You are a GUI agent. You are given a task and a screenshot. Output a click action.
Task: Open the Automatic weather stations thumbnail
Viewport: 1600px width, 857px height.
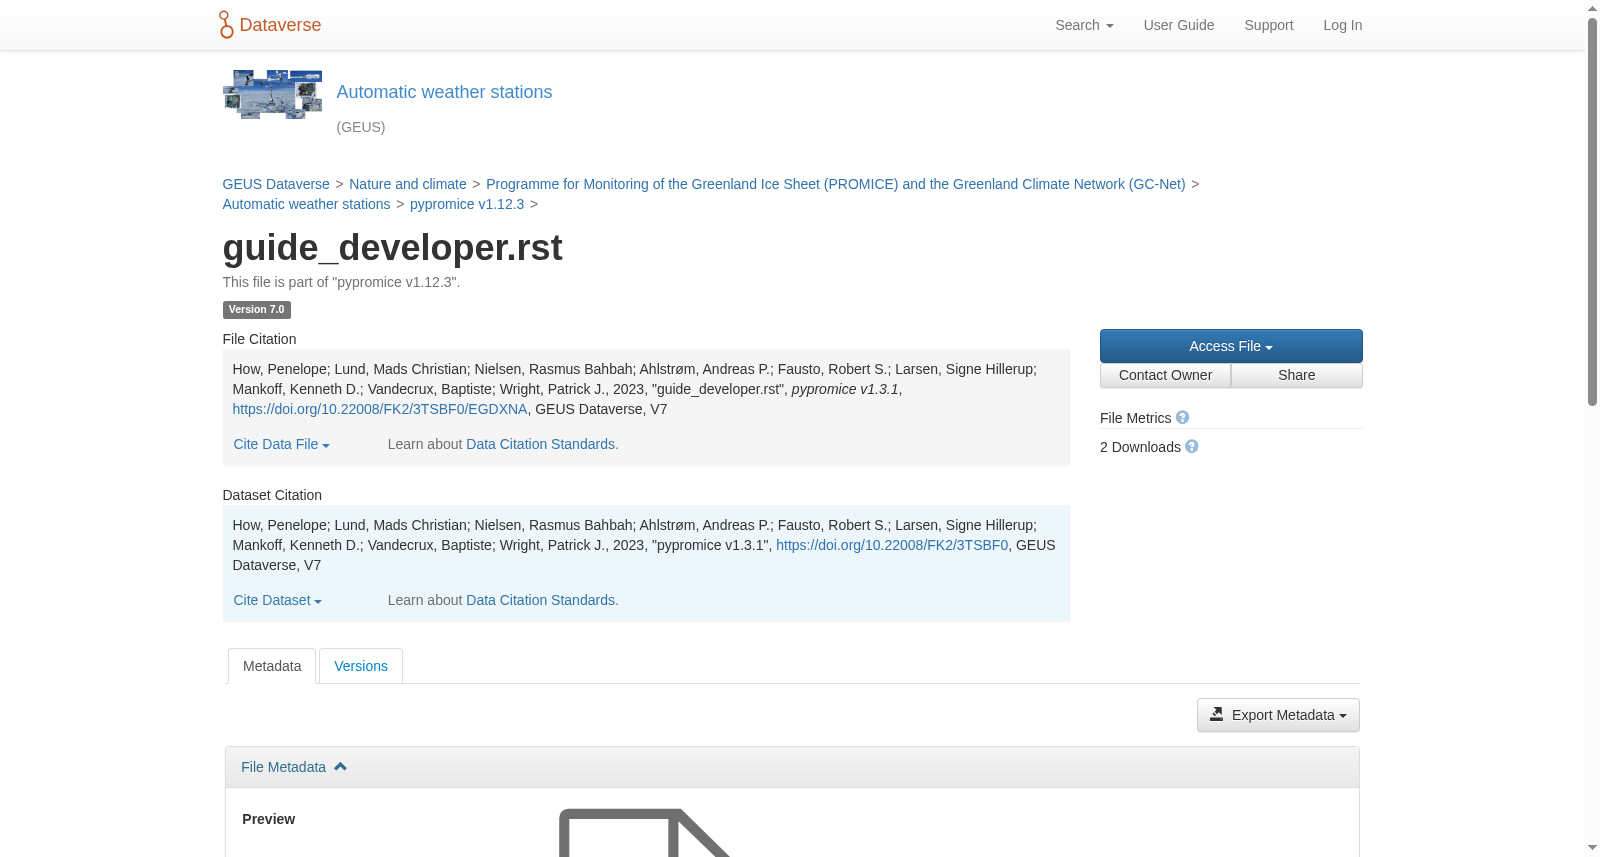[272, 95]
